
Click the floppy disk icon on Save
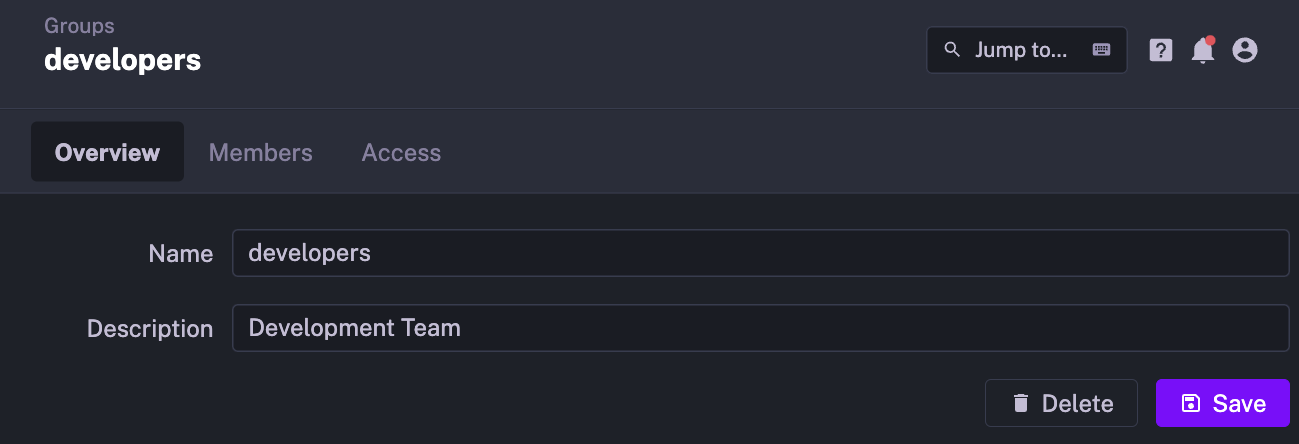1190,403
